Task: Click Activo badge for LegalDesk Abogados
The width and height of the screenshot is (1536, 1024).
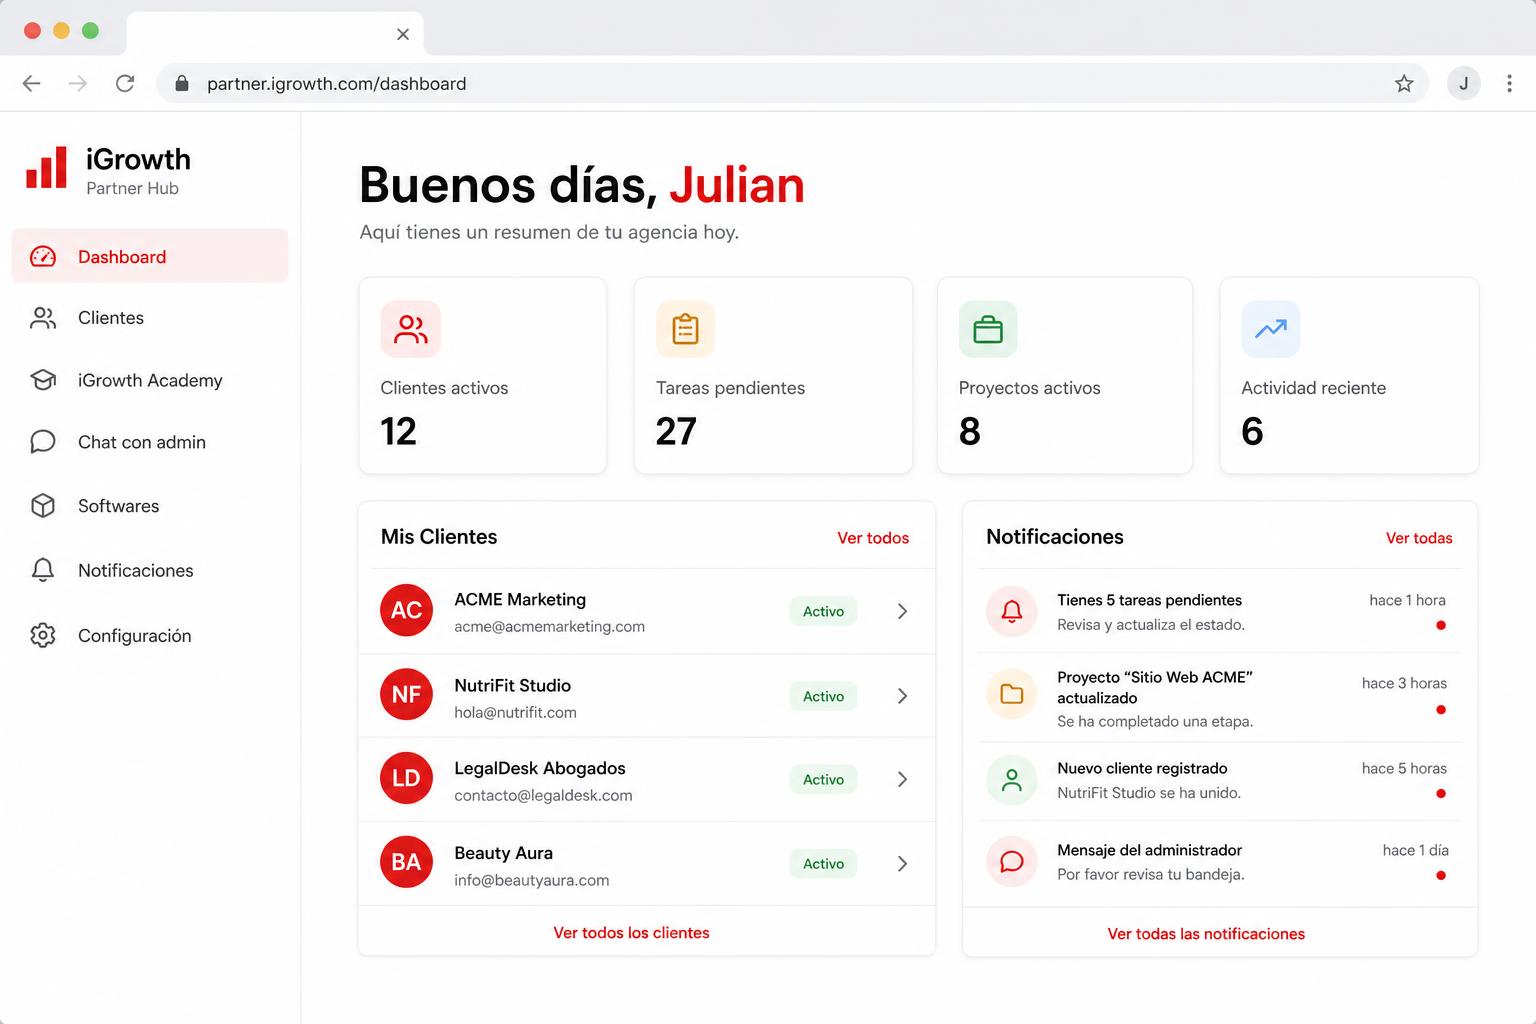Action: click(823, 779)
